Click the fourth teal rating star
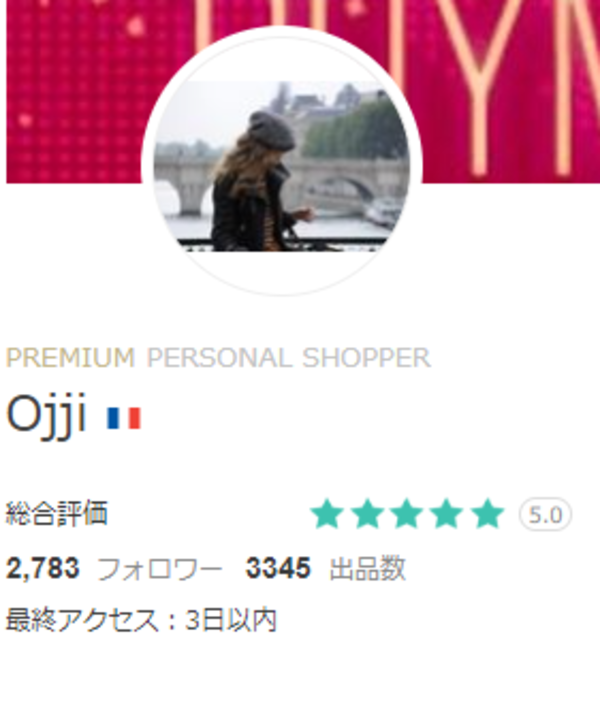Screen dimensions: 600x702 point(446,514)
